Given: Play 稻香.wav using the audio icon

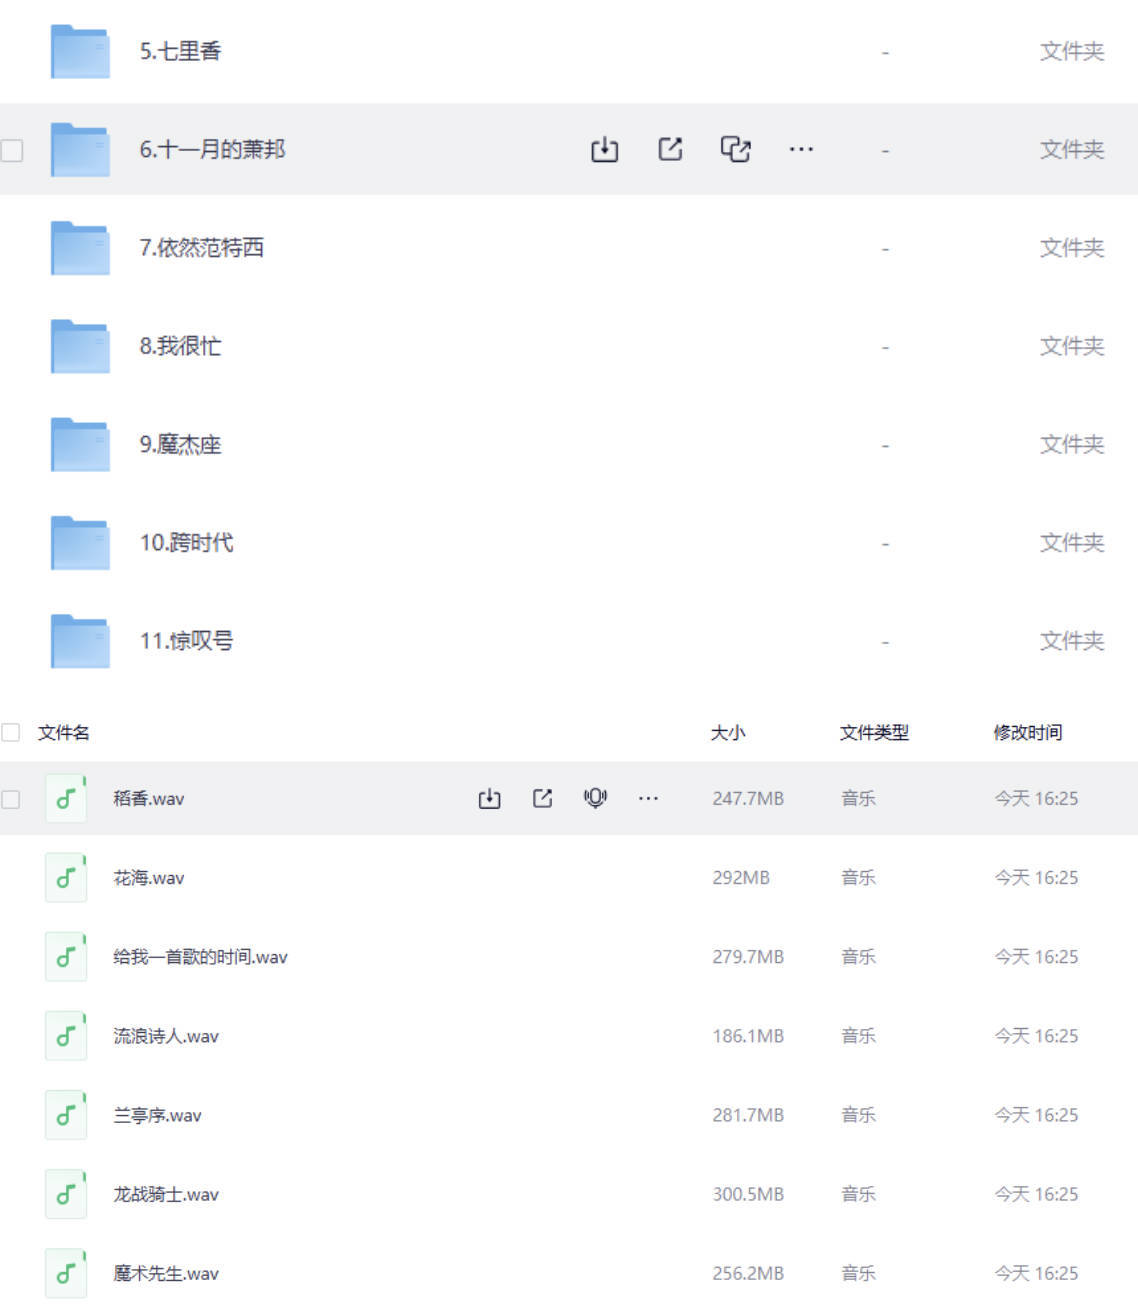Looking at the screenshot, I should [x=595, y=797].
